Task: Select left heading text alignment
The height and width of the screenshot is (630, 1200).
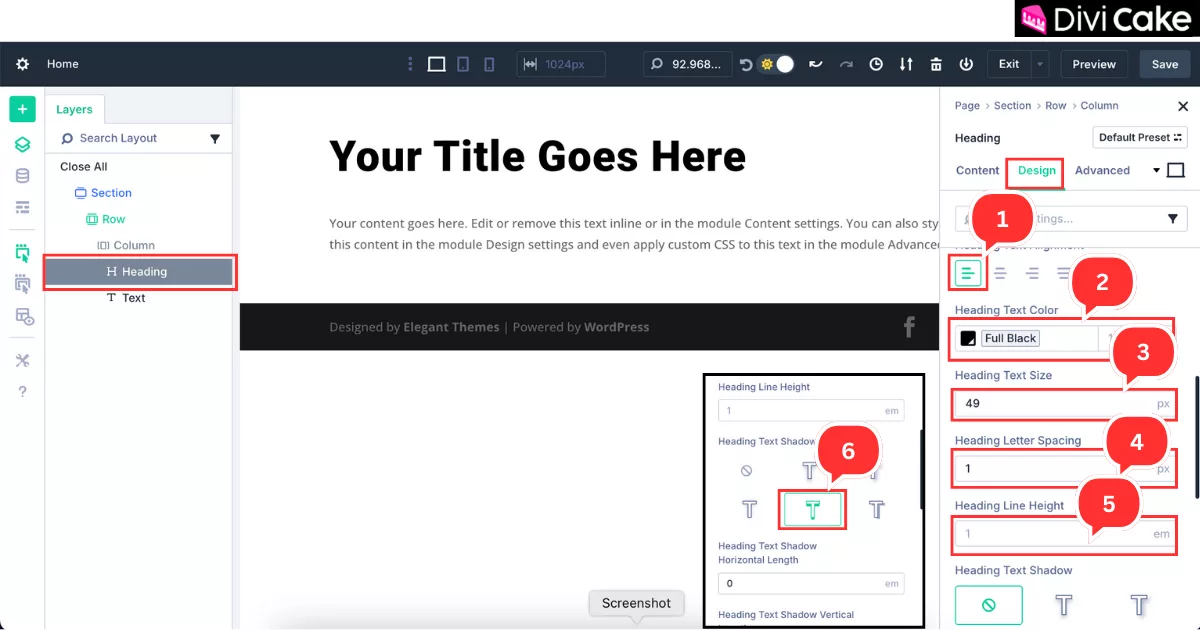Action: (x=967, y=273)
